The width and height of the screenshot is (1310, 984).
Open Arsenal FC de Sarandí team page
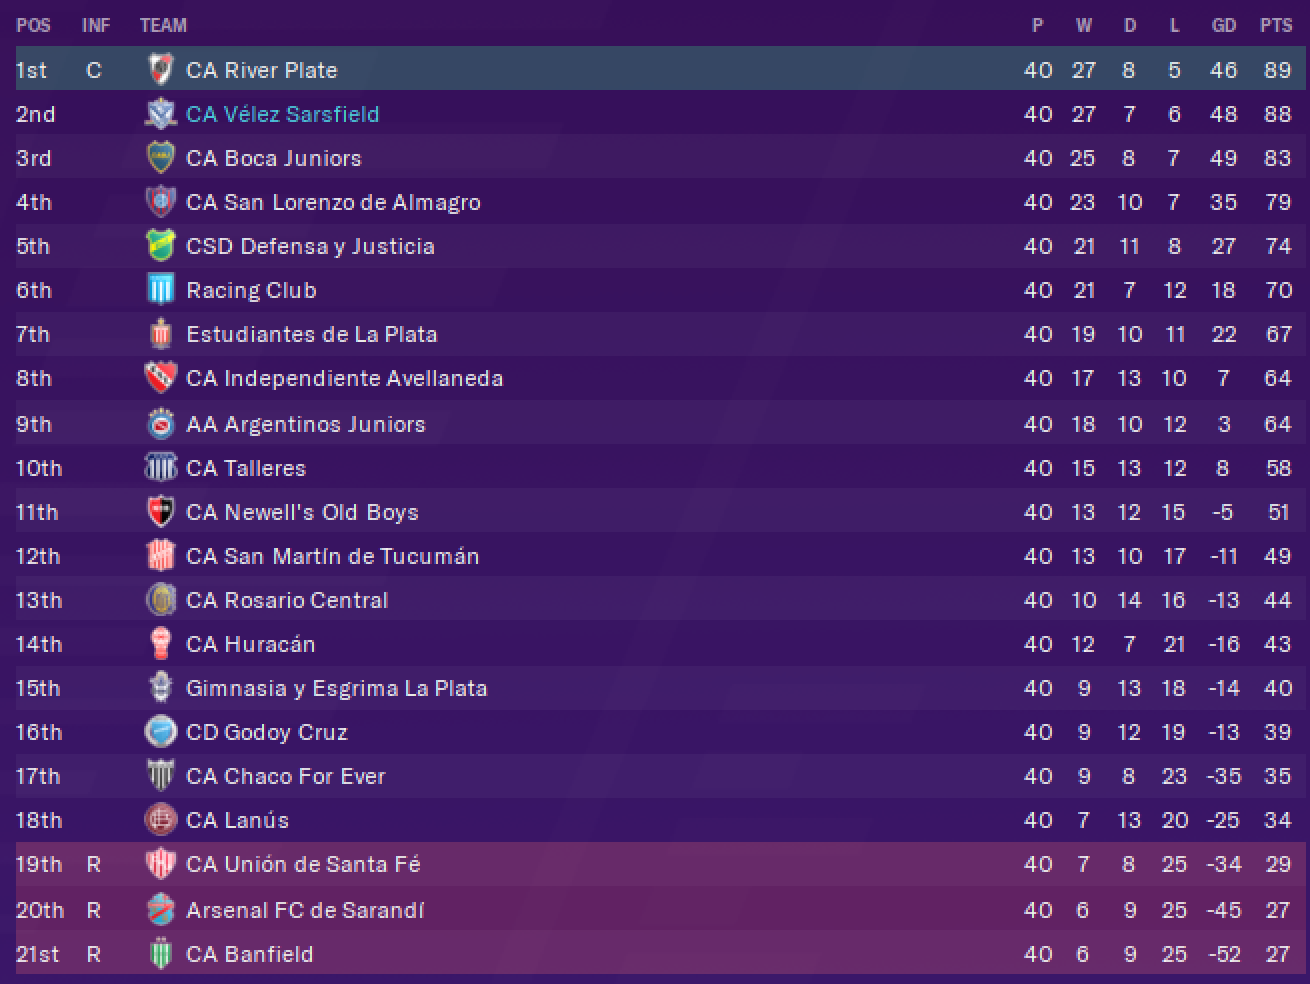[x=305, y=910]
